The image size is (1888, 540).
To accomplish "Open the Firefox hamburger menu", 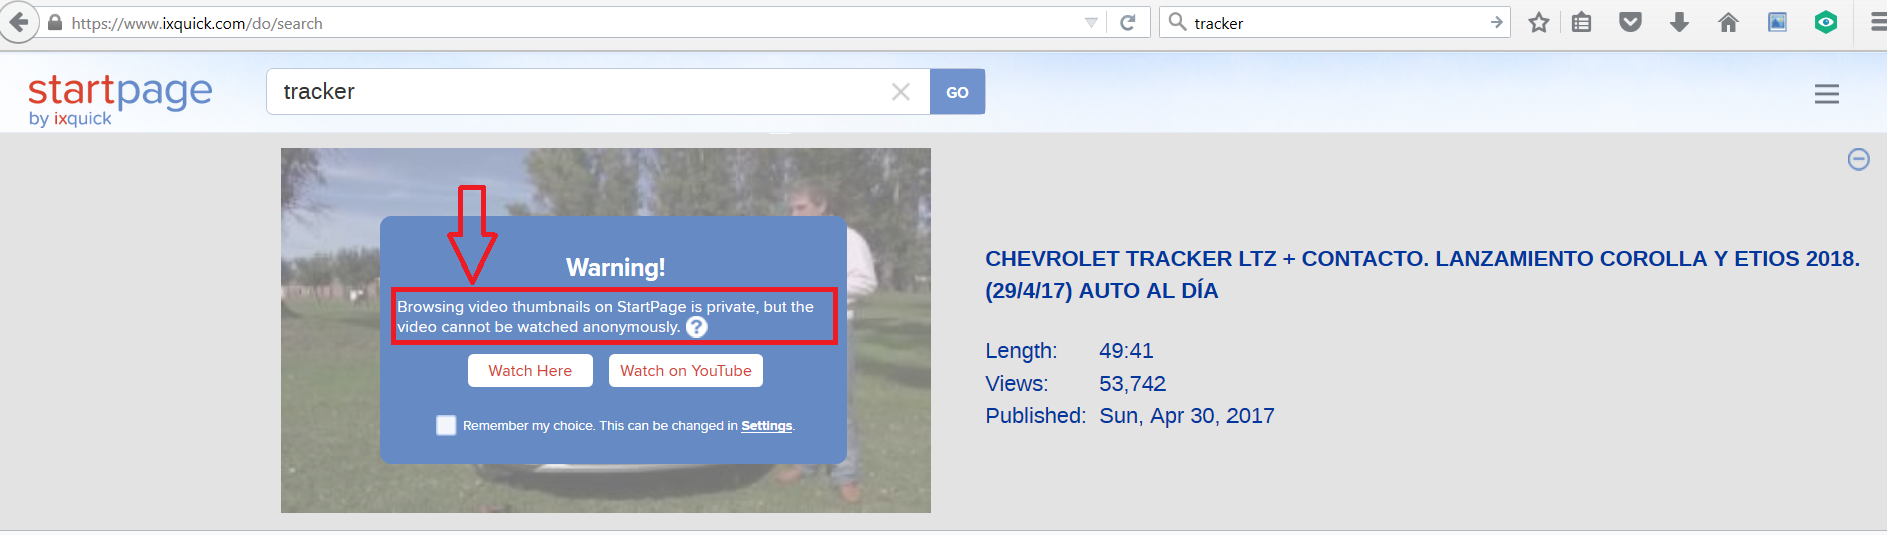I will [x=1878, y=22].
